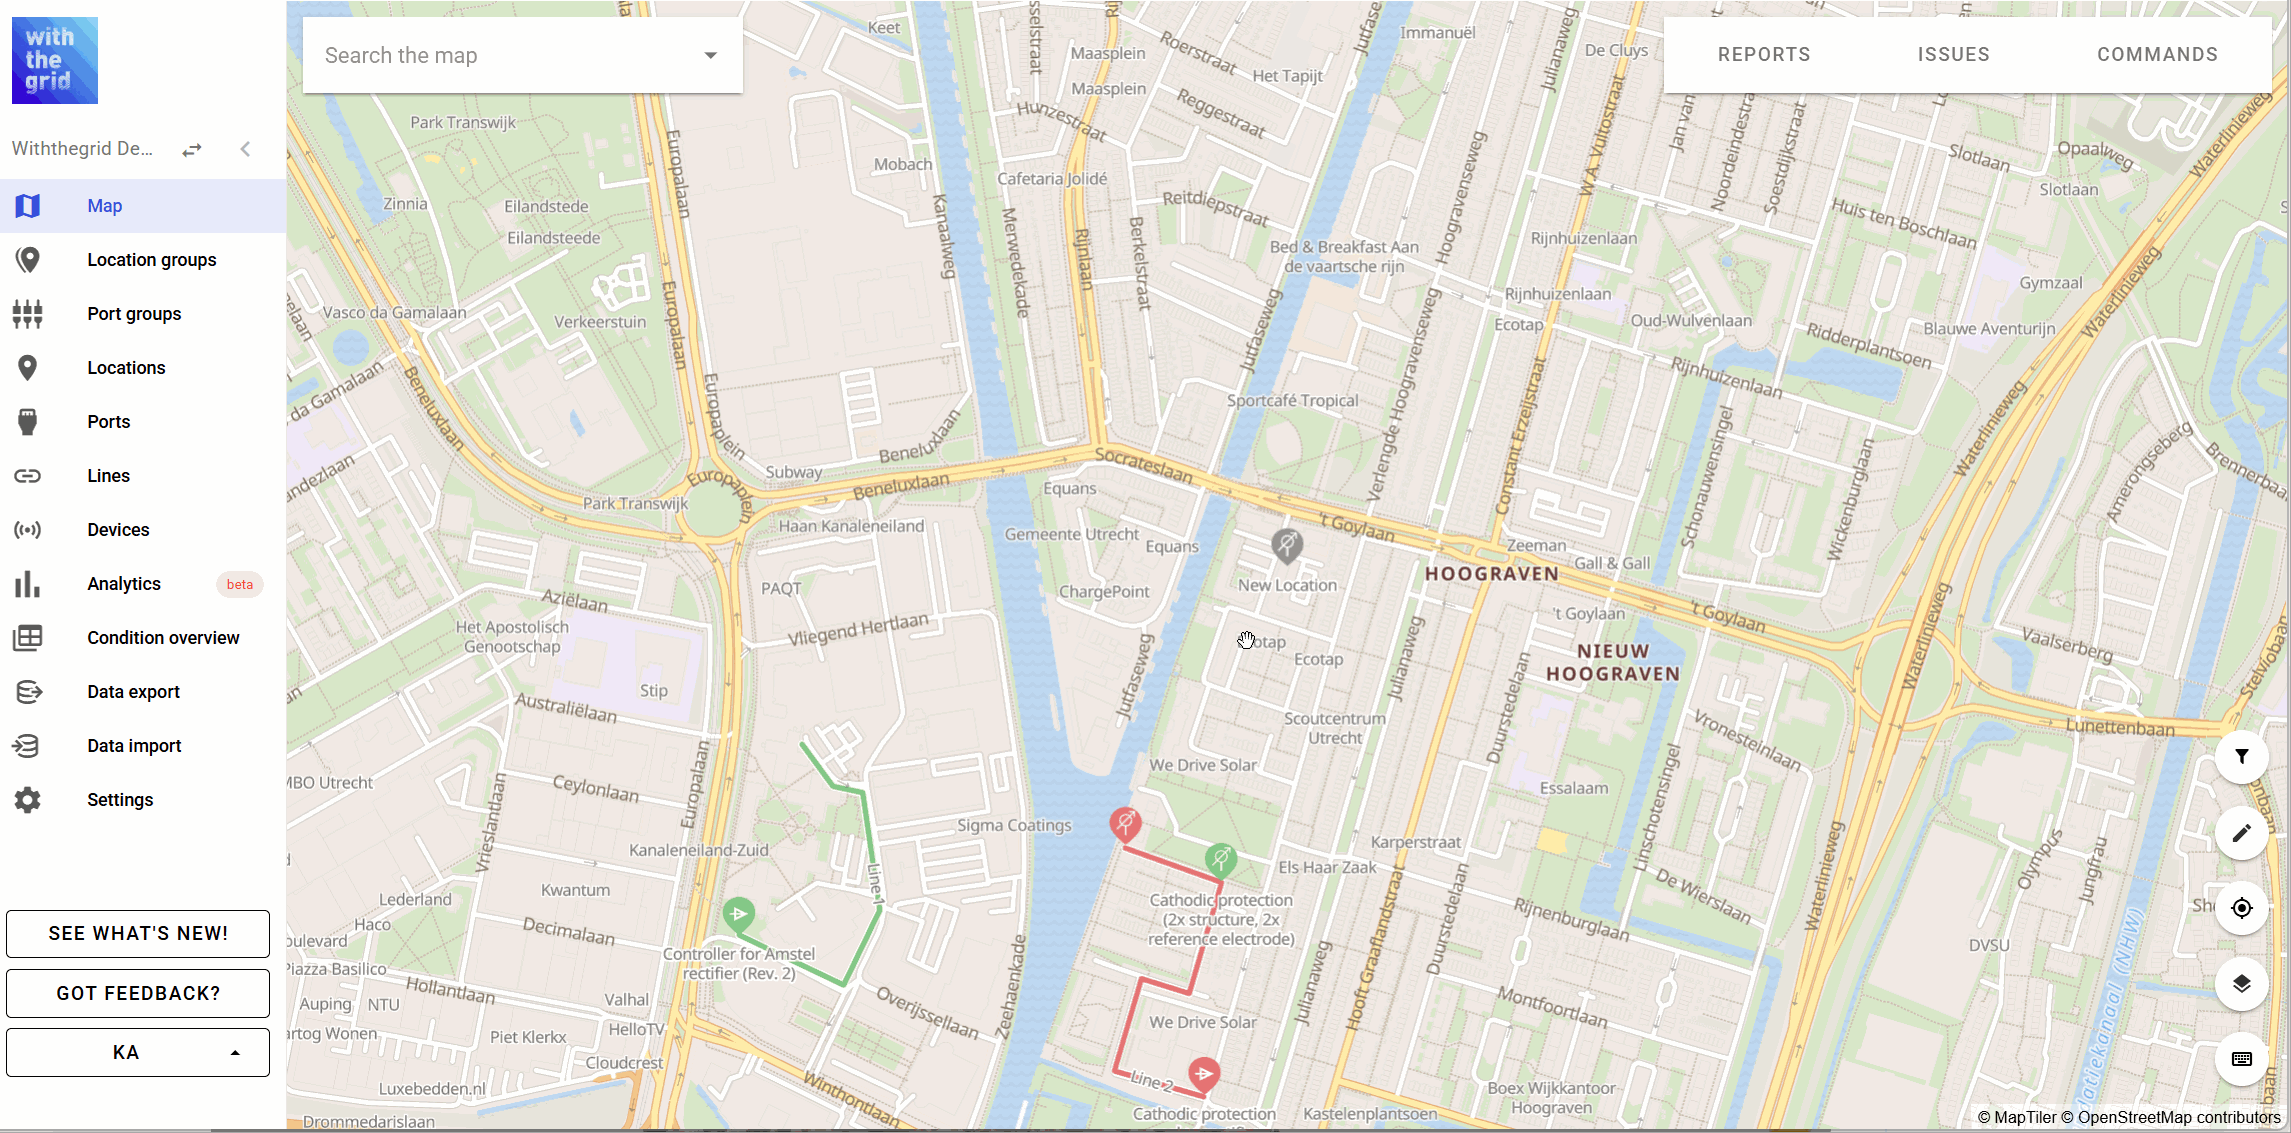Click the See What's New button

click(x=138, y=933)
